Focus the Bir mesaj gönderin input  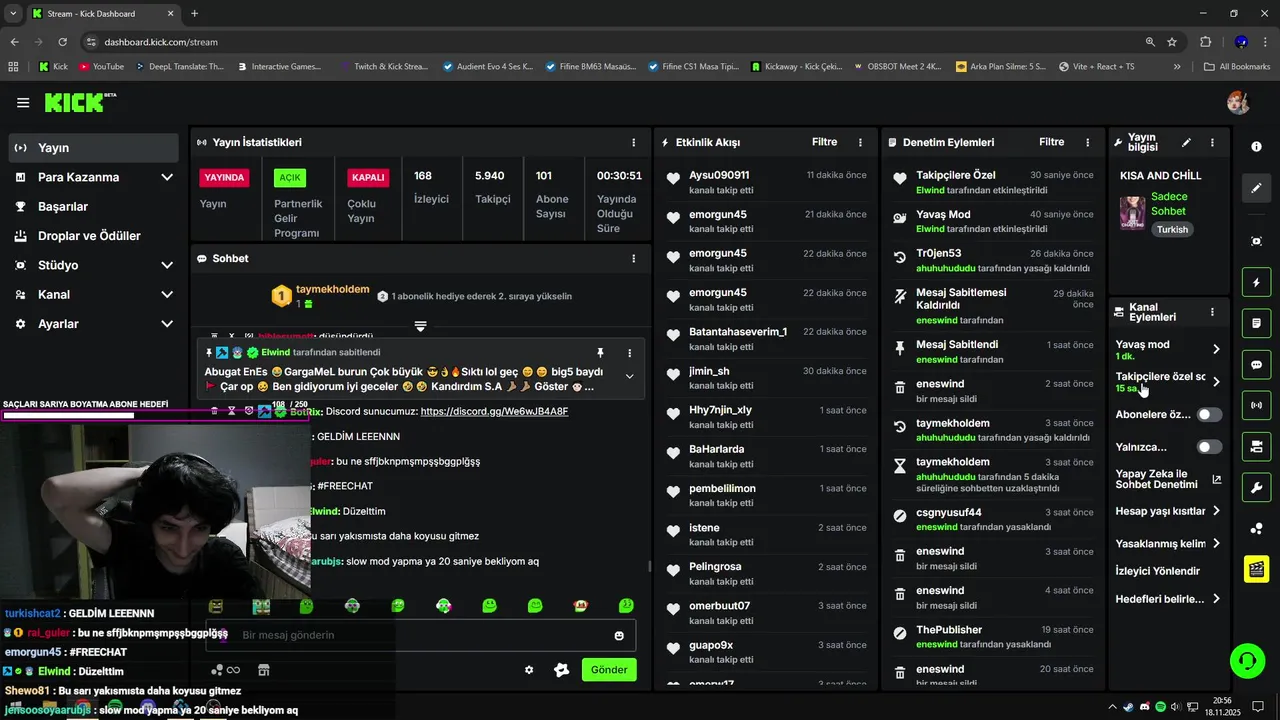[x=420, y=635]
